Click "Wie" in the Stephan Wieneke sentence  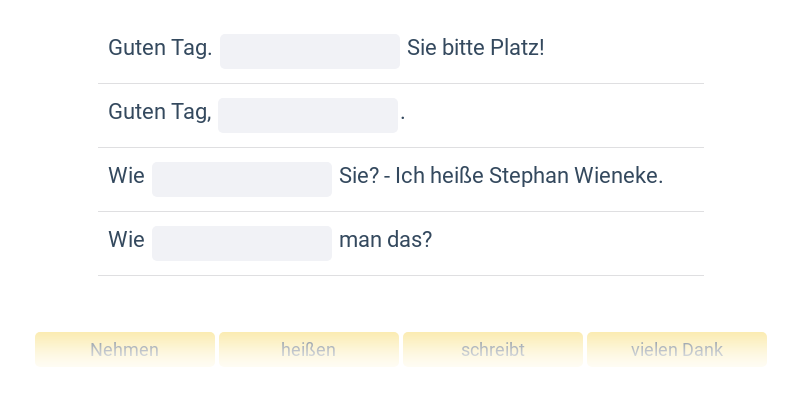coord(127,176)
